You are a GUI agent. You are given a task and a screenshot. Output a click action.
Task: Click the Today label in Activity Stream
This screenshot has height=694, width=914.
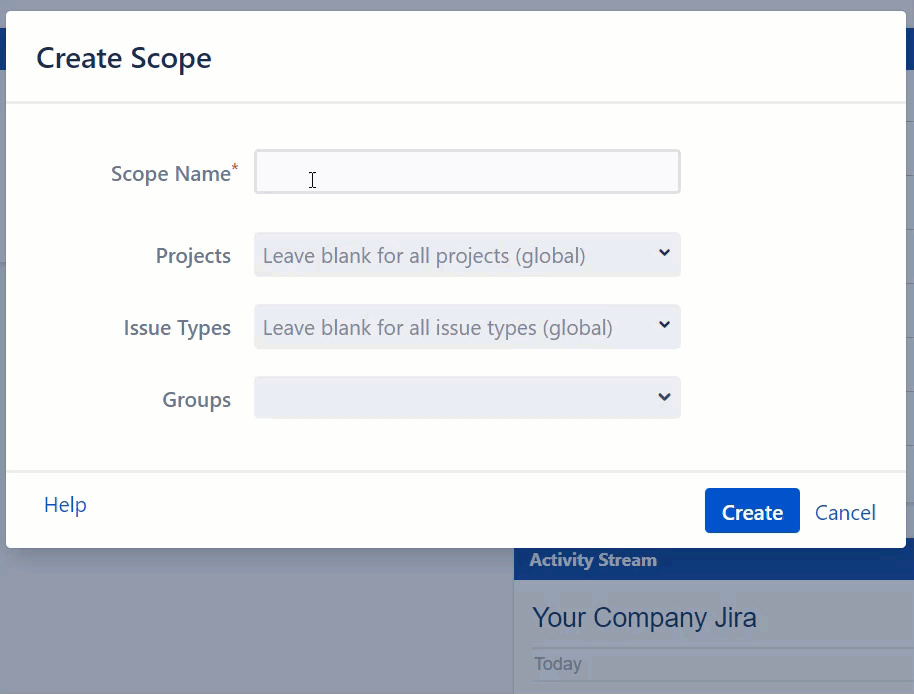tap(557, 664)
